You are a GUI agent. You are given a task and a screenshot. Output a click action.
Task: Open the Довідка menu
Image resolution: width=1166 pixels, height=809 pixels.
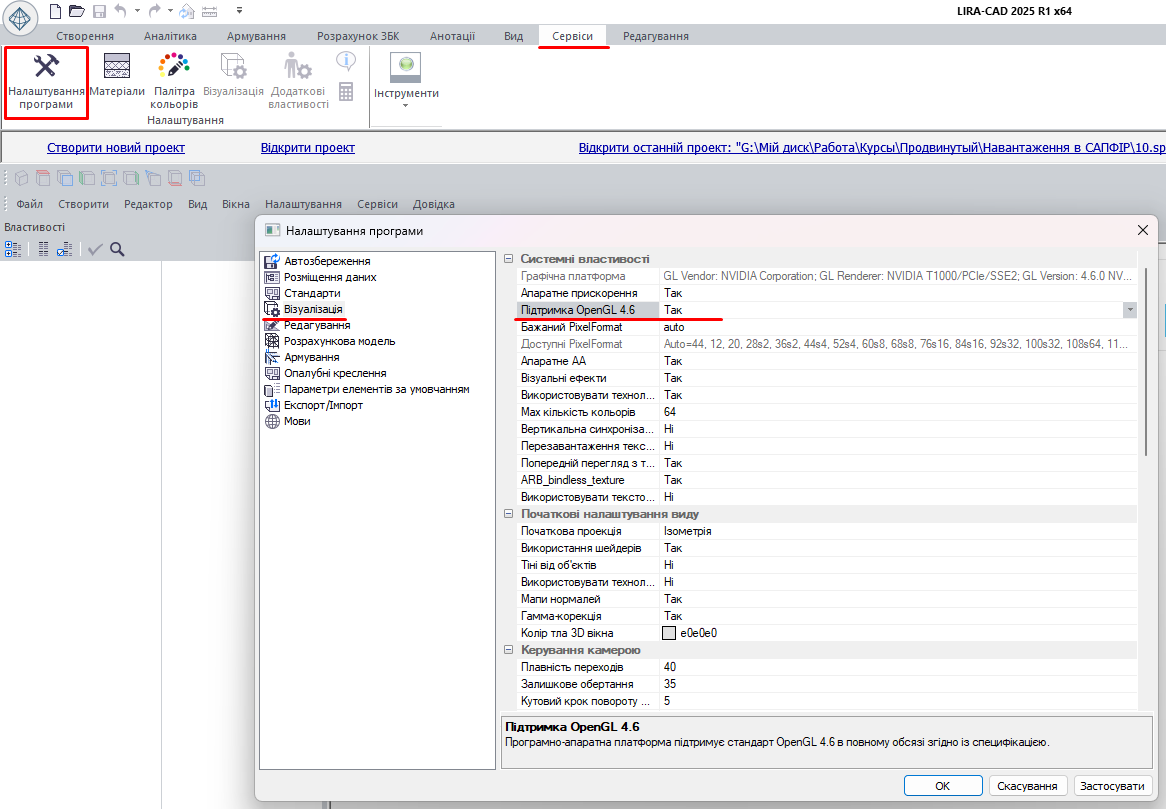pos(433,204)
